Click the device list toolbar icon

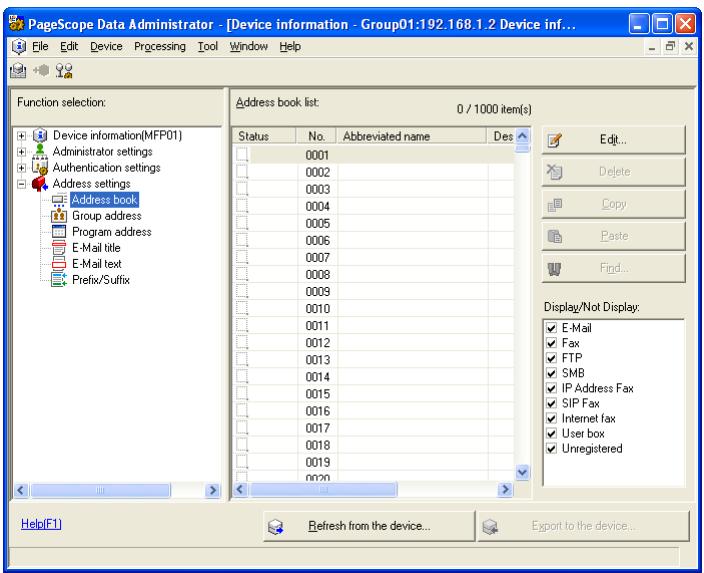click(18, 71)
